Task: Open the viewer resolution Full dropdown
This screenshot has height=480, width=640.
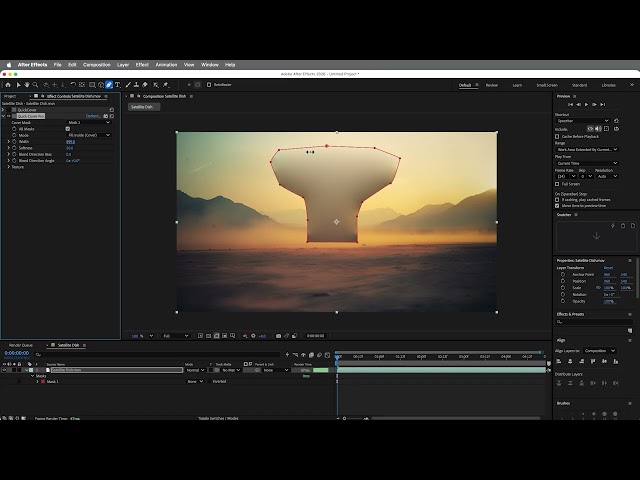Action: [176, 336]
